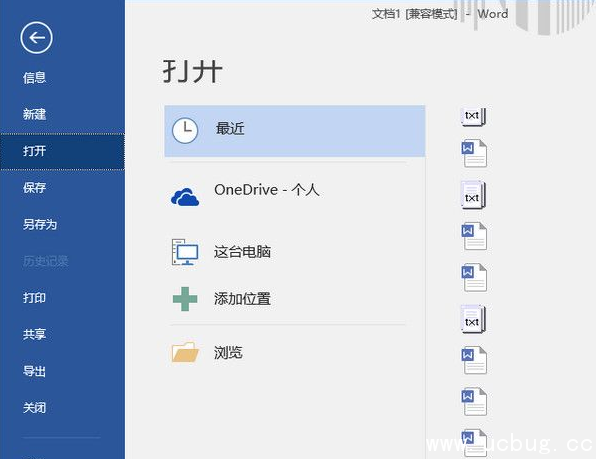Select 关闭 (Close) in the sidebar
The width and height of the screenshot is (596, 459).
pyautogui.click(x=35, y=408)
